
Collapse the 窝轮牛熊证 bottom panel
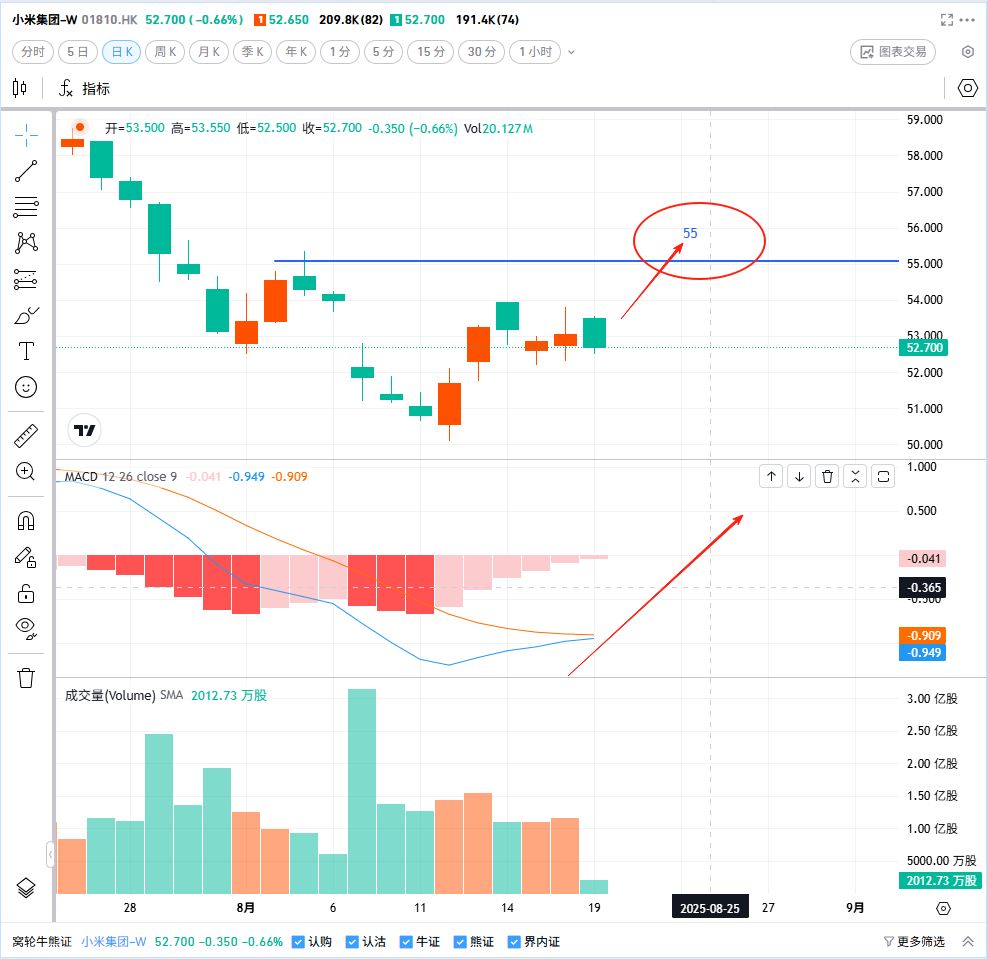click(x=967, y=942)
